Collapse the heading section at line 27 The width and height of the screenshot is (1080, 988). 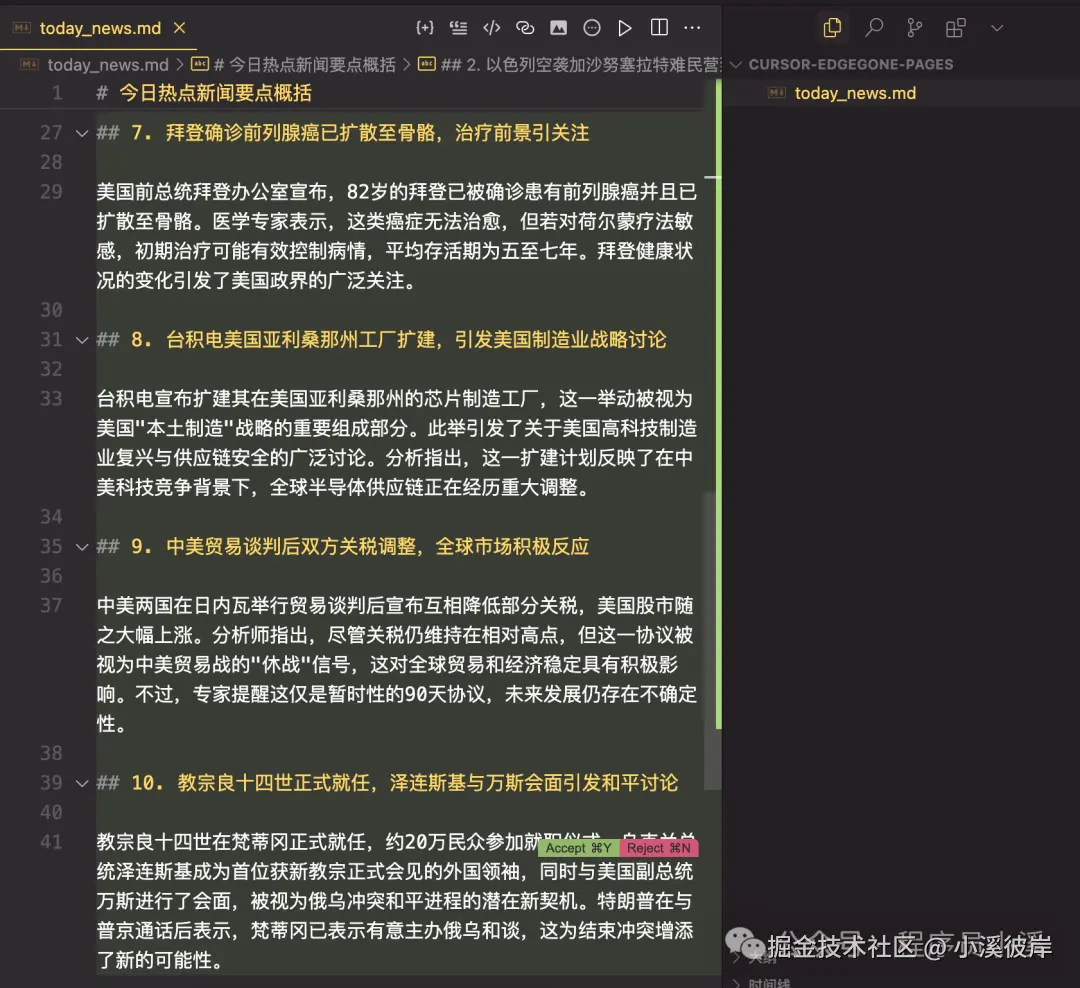pos(81,132)
